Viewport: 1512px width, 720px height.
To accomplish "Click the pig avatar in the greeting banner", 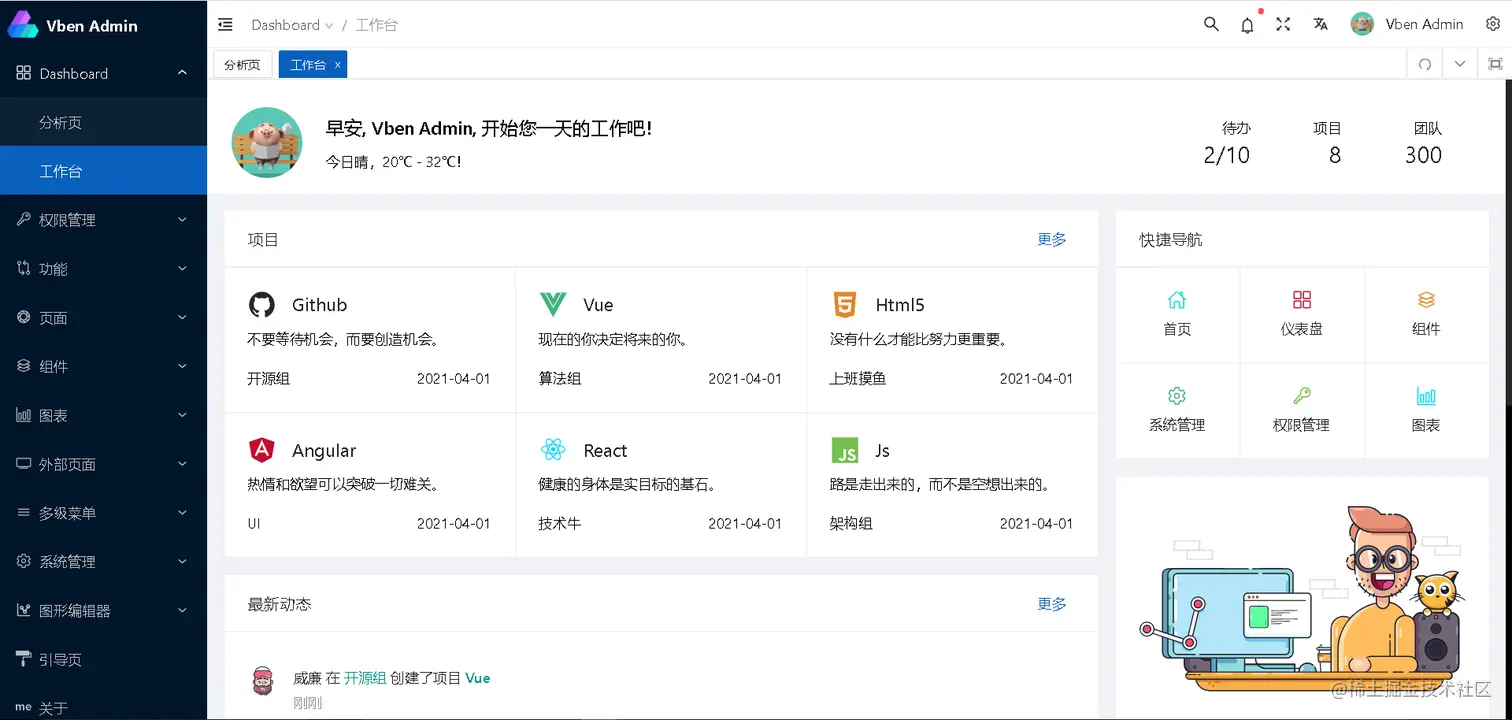I will coord(267,142).
